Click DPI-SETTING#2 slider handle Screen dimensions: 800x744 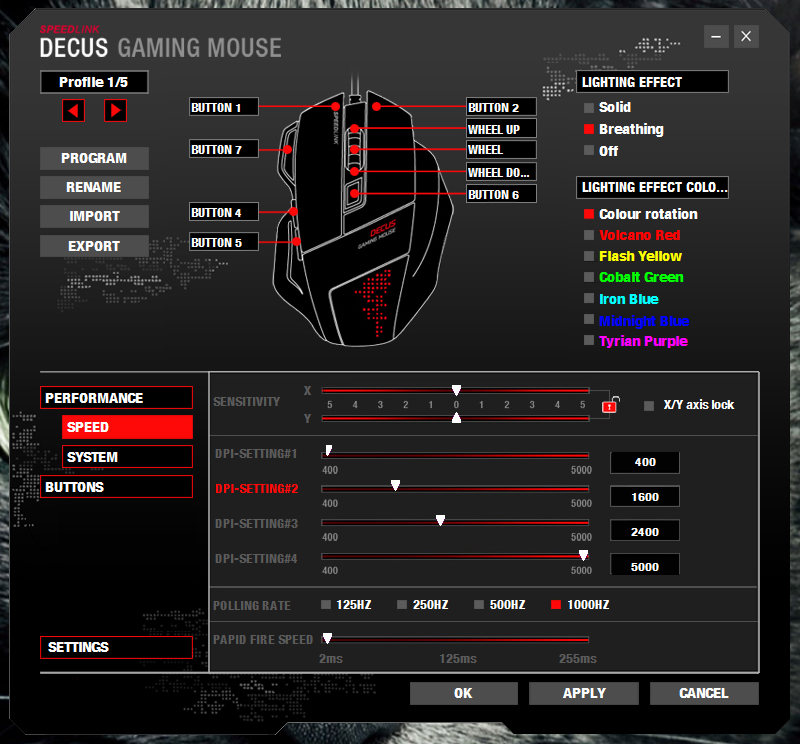[395, 485]
